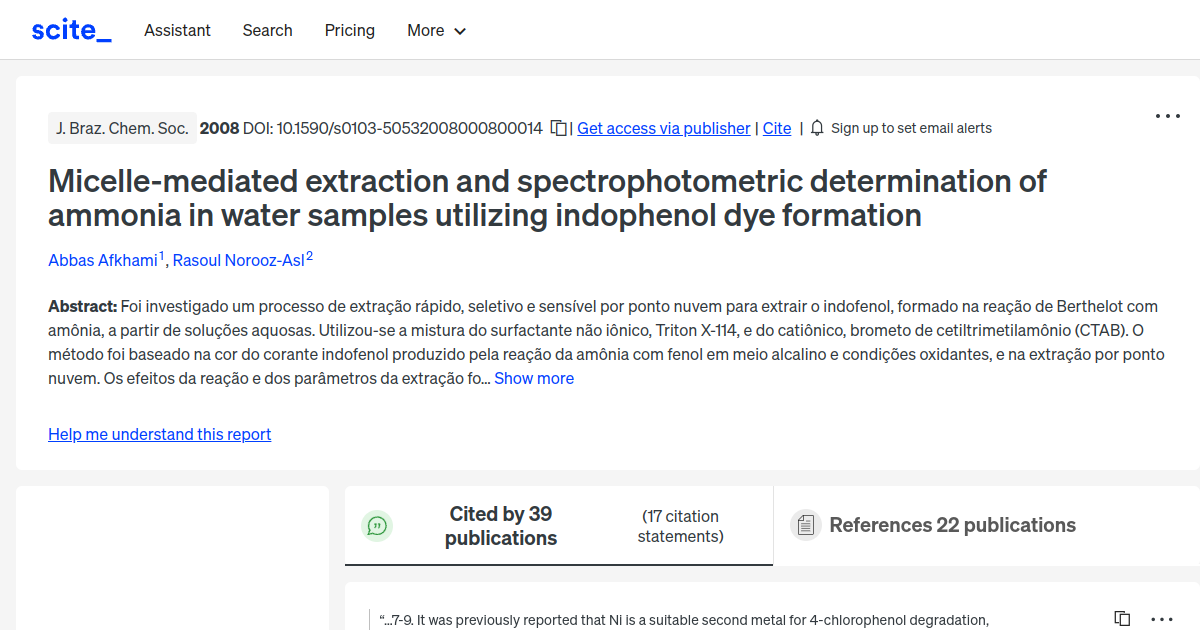Click the green citation statements icon
1200x630 pixels.
[x=377, y=525]
